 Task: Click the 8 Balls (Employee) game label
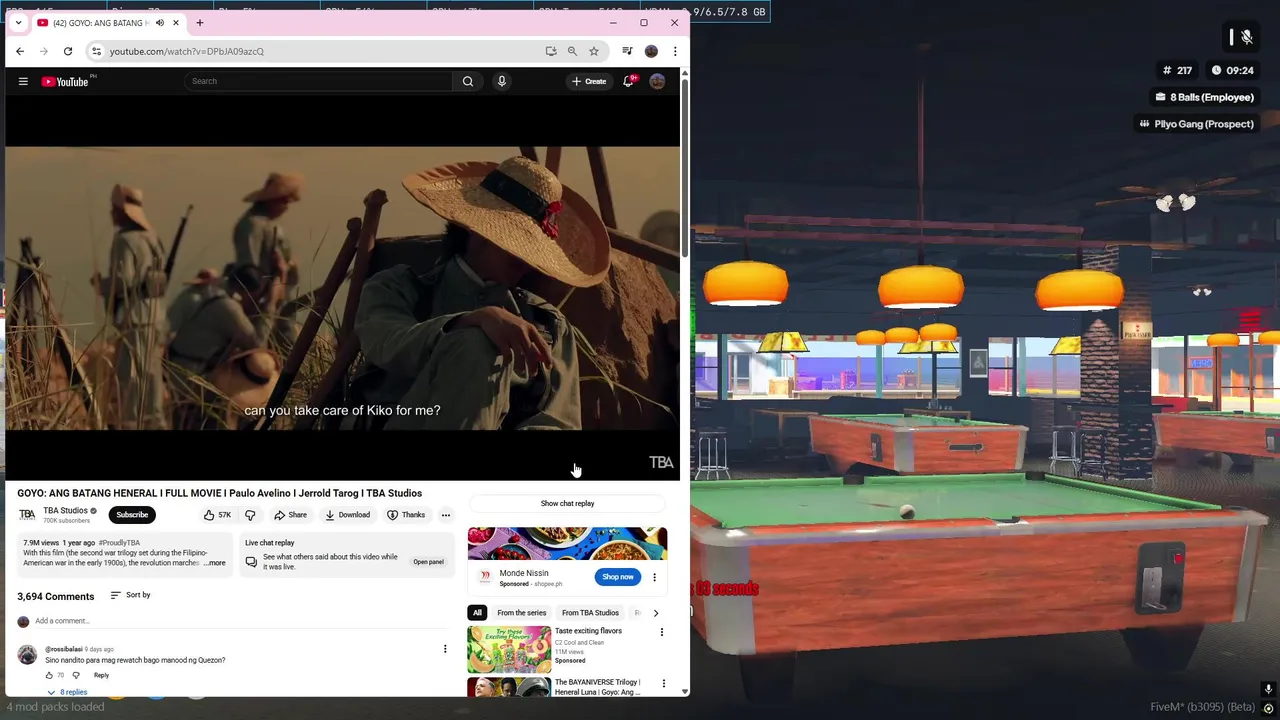point(1204,97)
